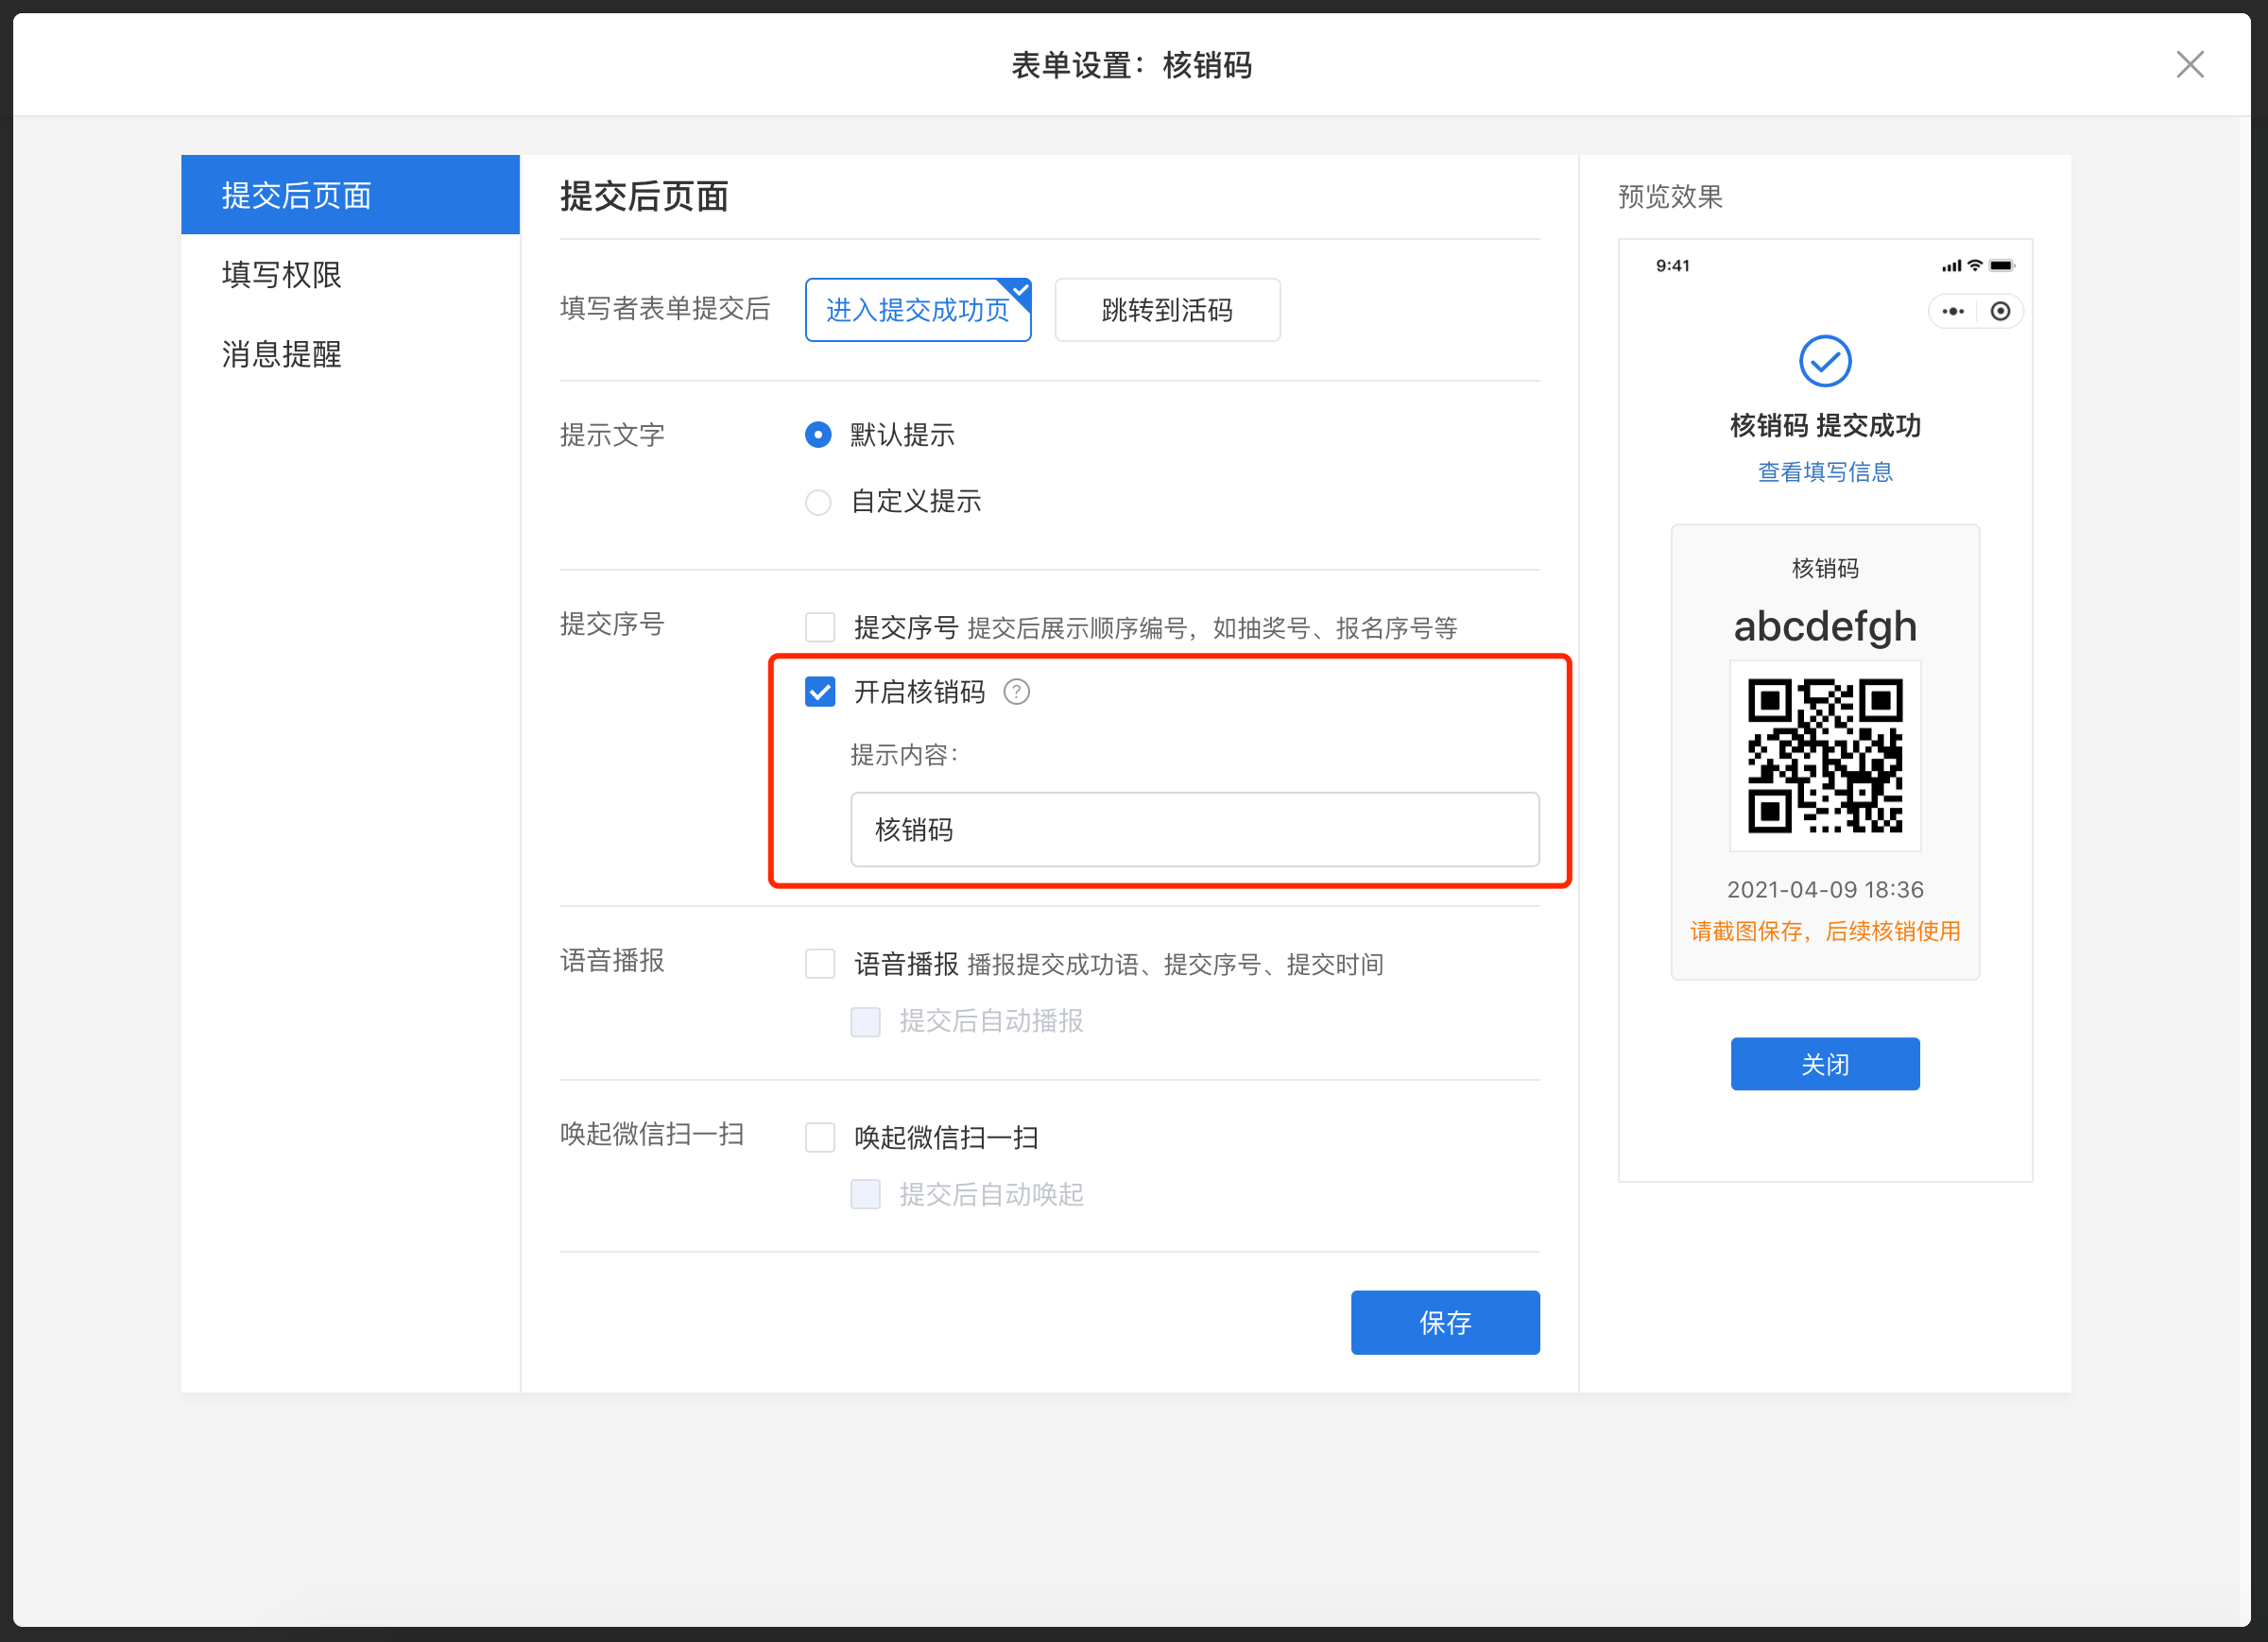This screenshot has width=2268, height=1642.
Task: Click the 关闭 button in the preview
Action: (x=1825, y=1064)
